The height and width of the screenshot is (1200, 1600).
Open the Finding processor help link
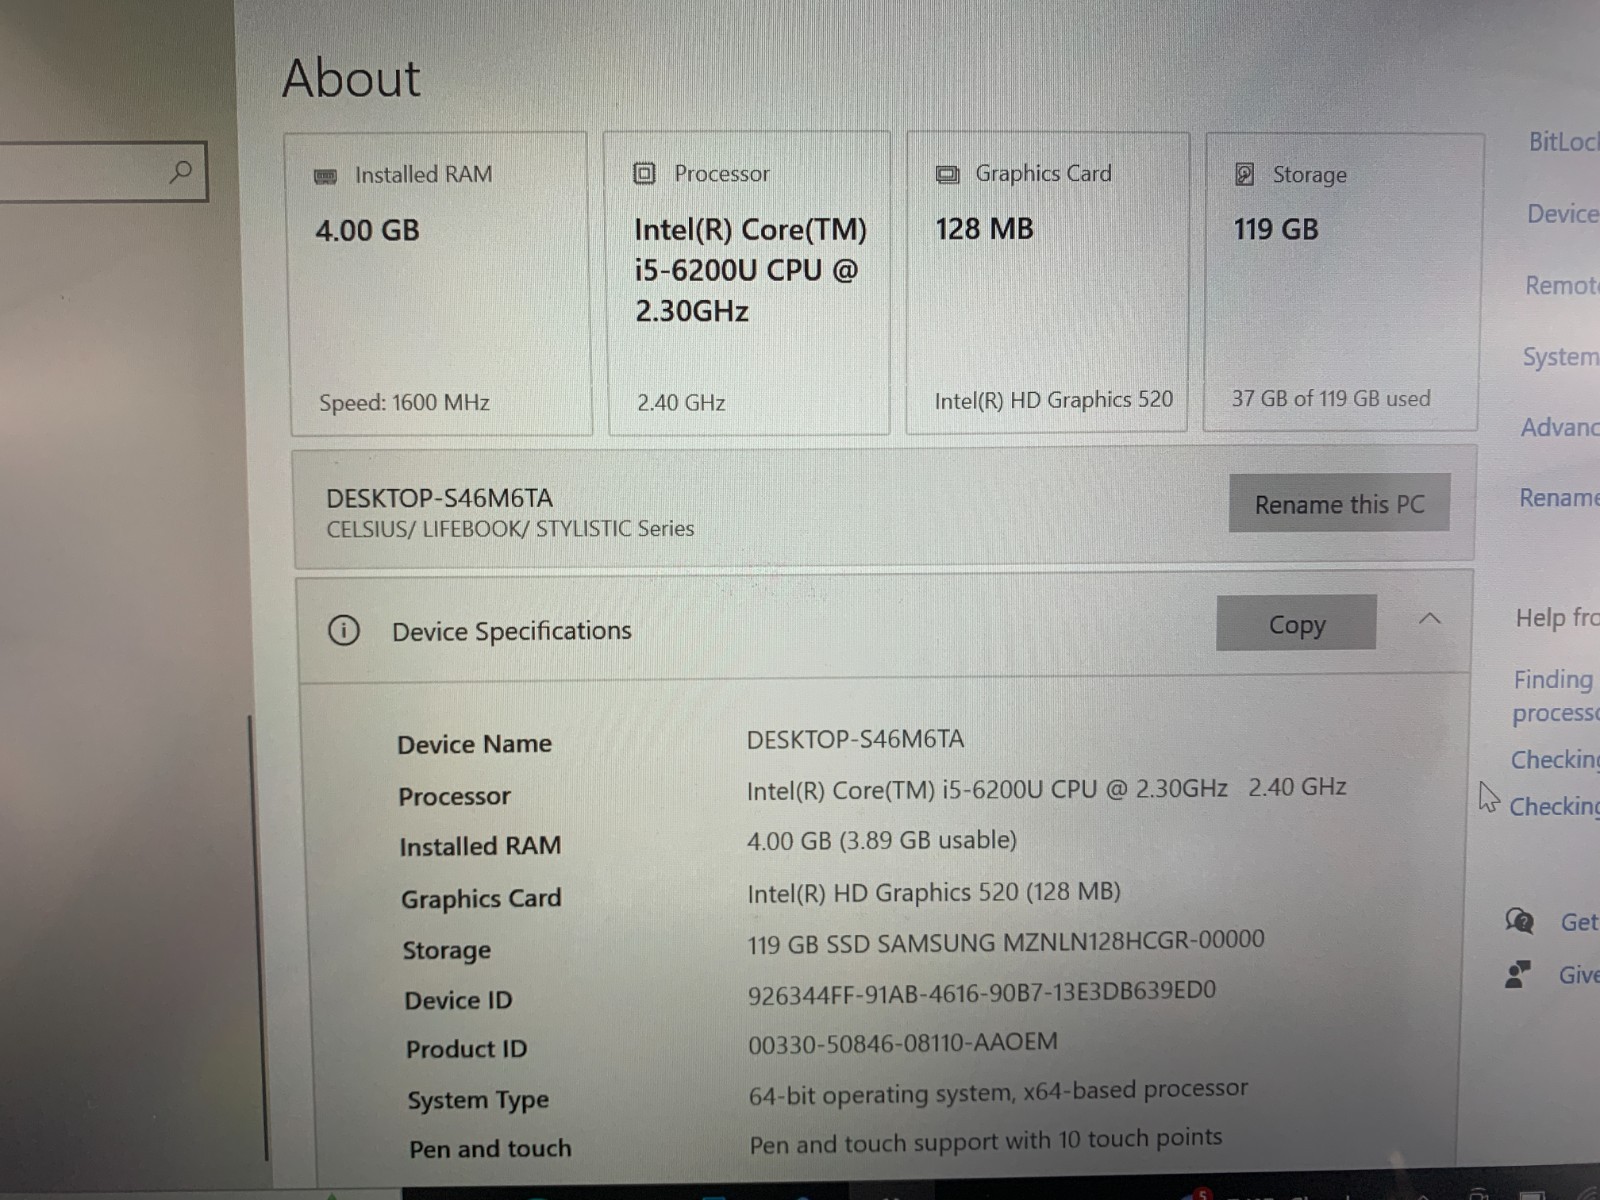point(1555,696)
